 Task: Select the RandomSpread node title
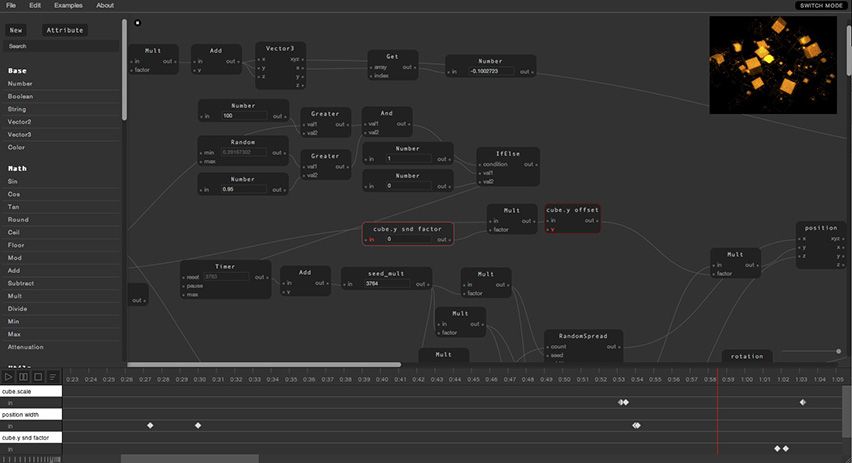(x=583, y=336)
